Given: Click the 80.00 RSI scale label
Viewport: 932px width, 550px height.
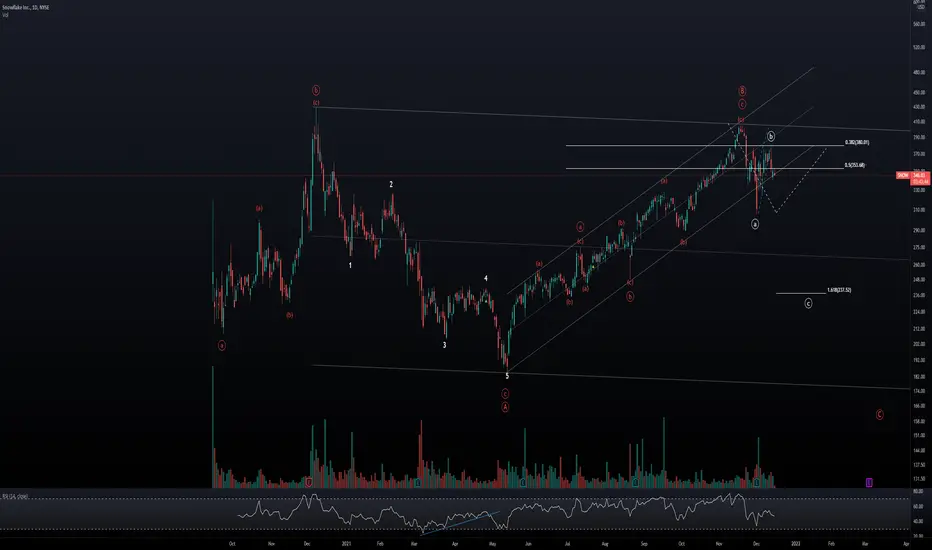Looking at the screenshot, I should click(x=918, y=492).
